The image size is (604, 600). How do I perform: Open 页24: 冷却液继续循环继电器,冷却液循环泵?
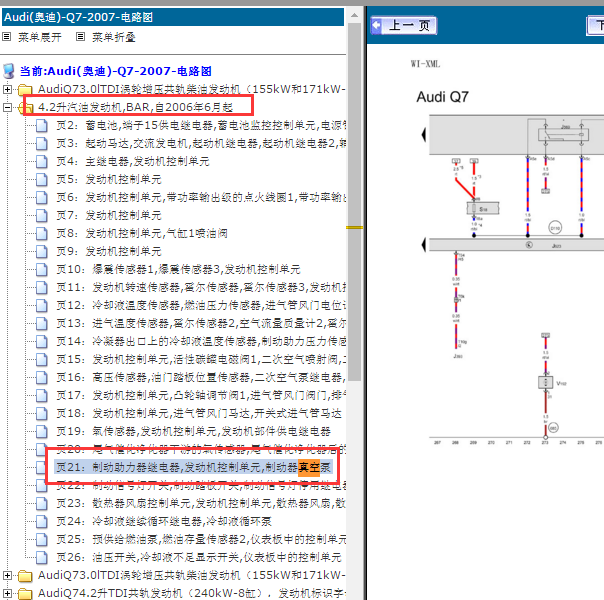[x=164, y=521]
